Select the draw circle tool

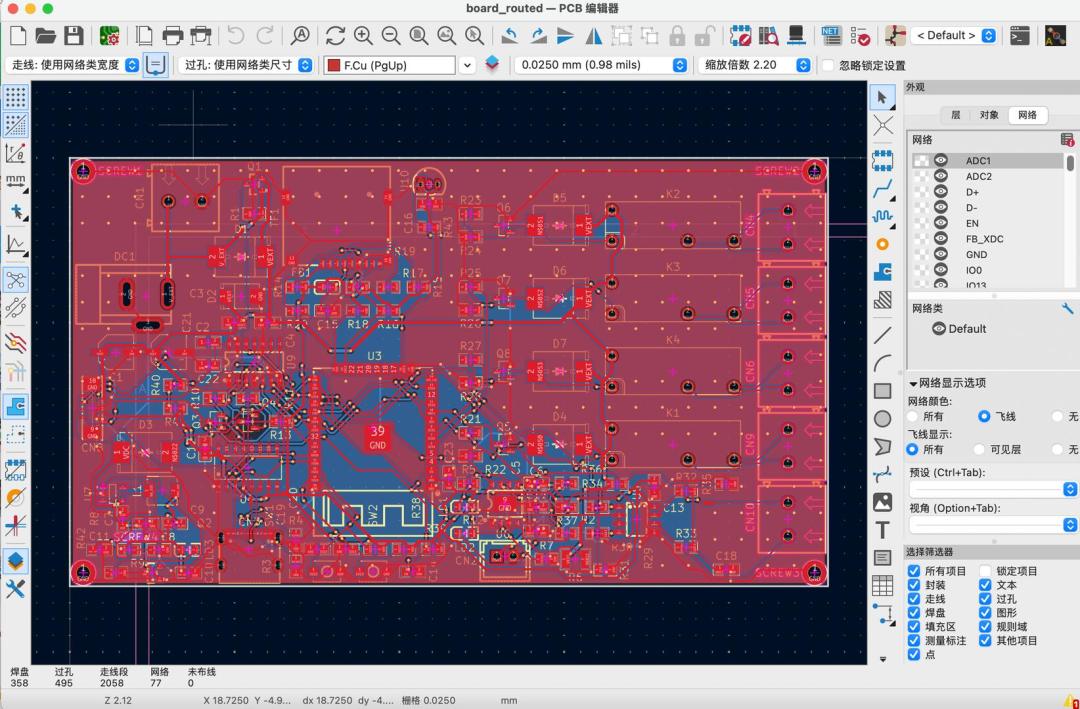(882, 418)
